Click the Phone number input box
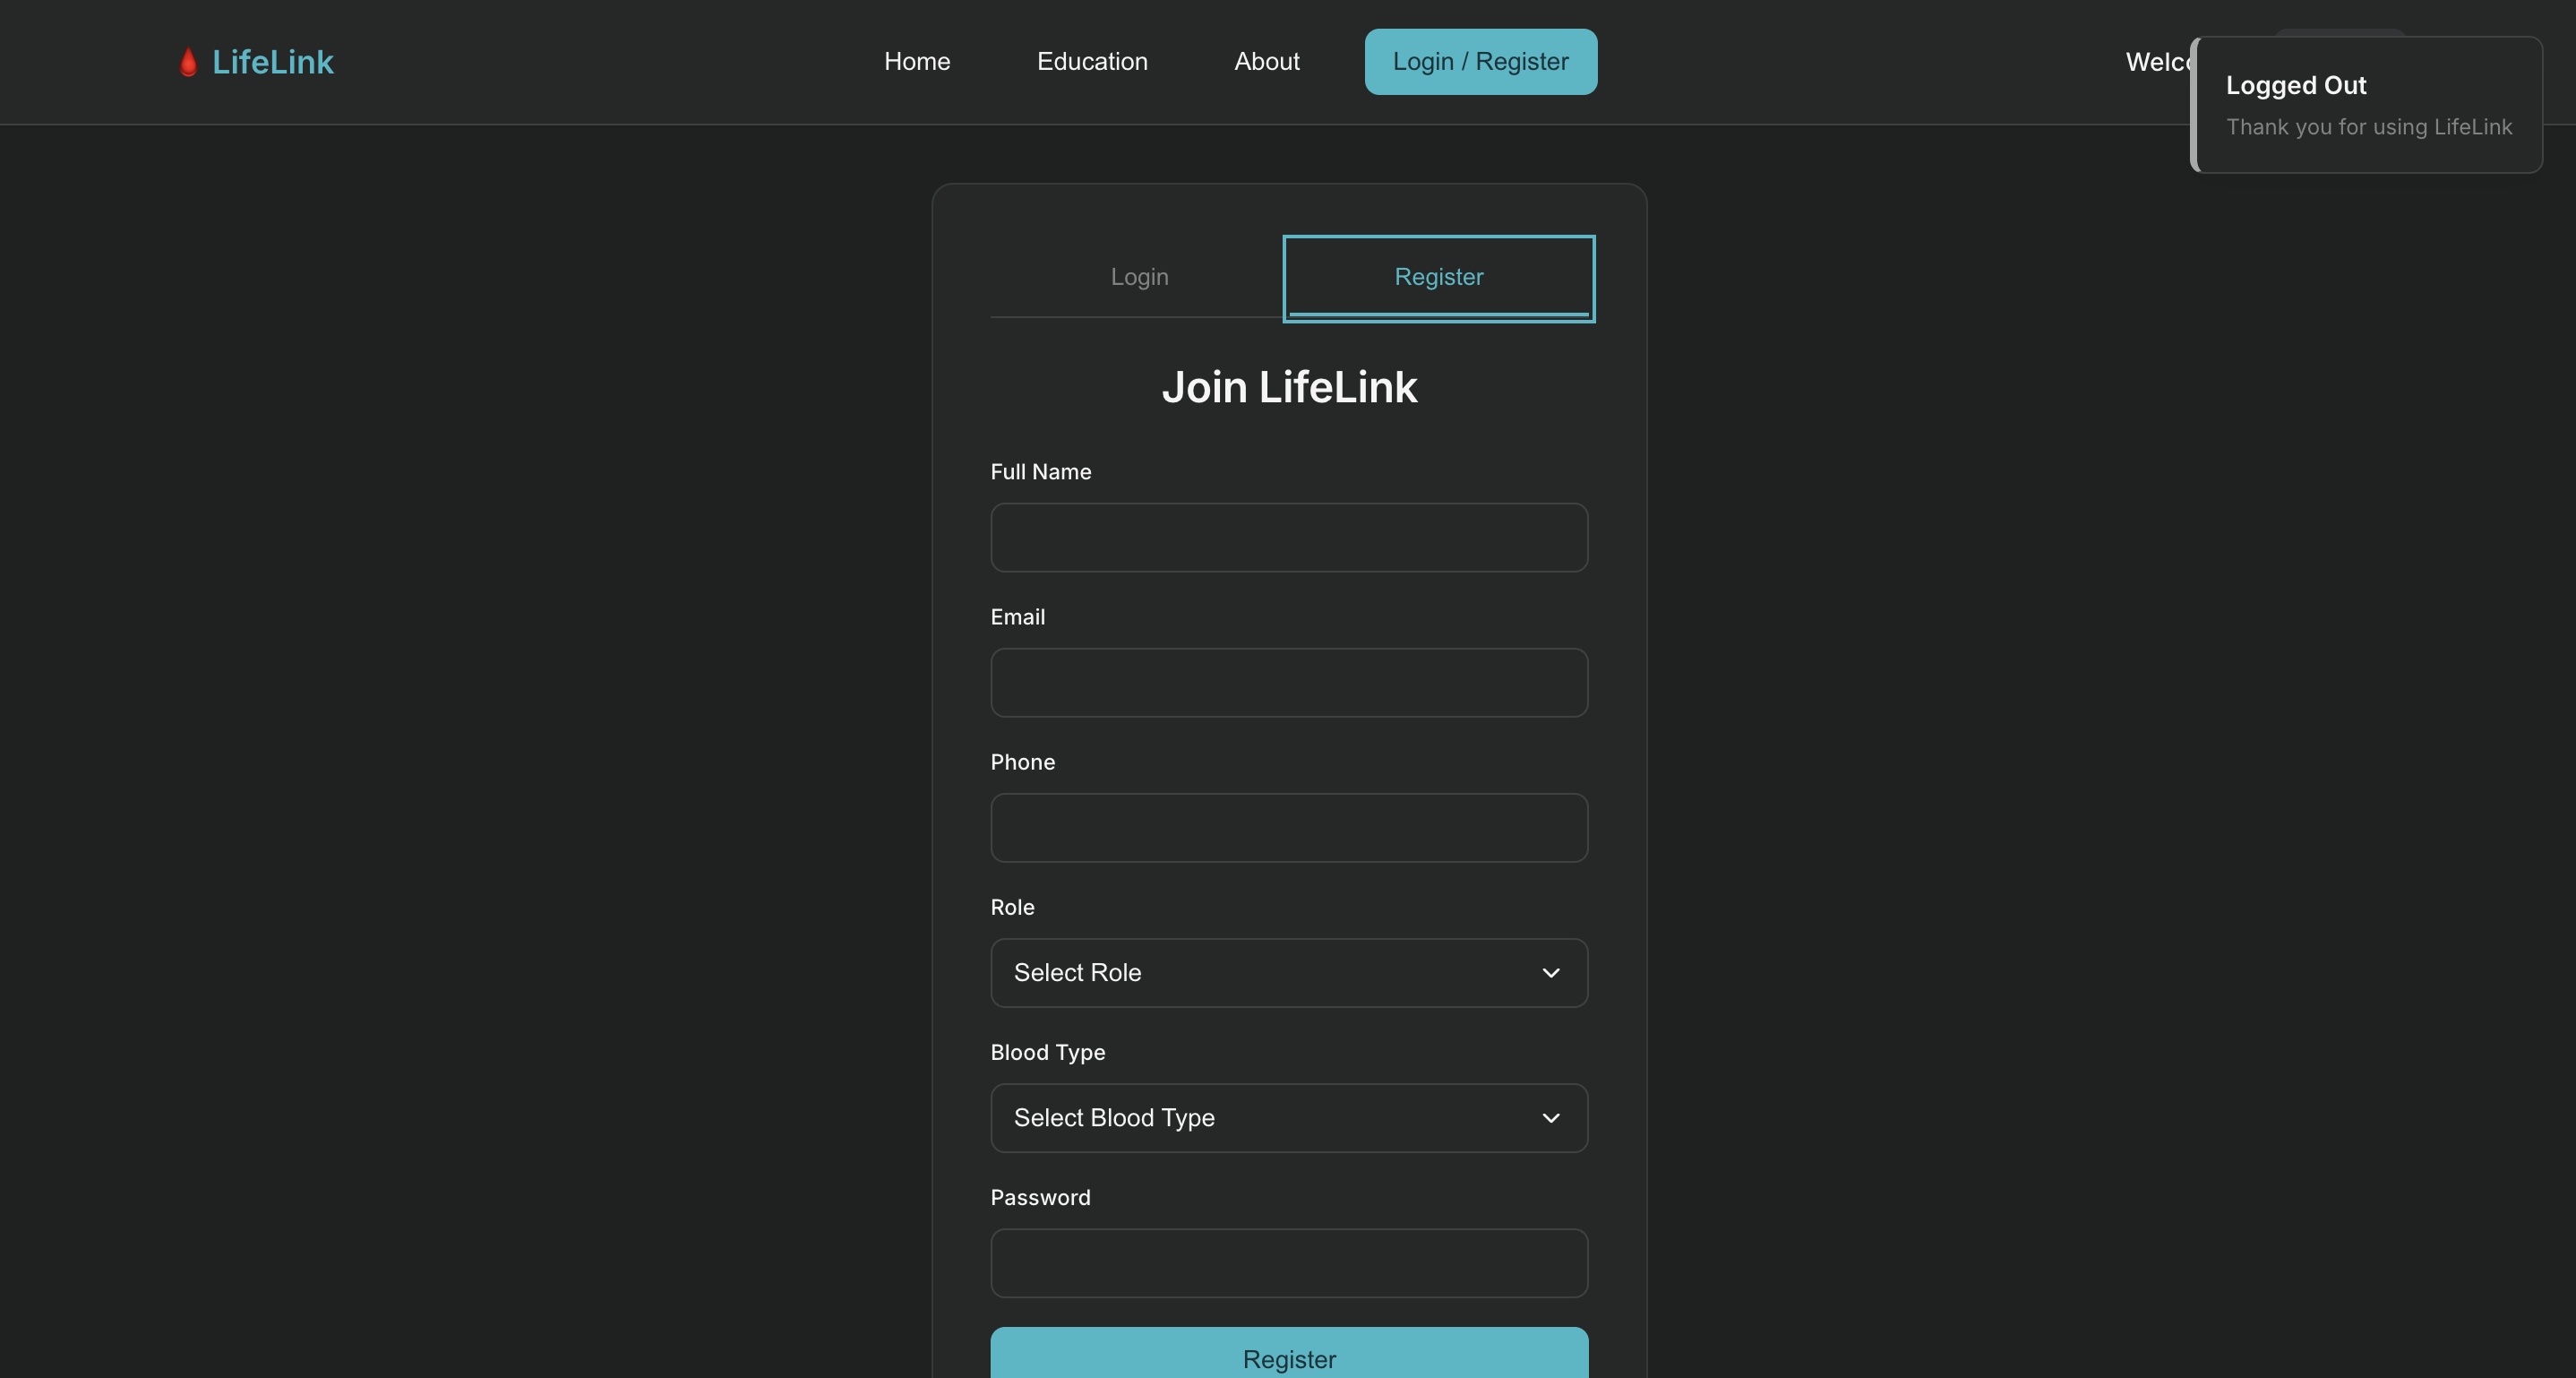The height and width of the screenshot is (1378, 2576). pyautogui.click(x=1288, y=828)
